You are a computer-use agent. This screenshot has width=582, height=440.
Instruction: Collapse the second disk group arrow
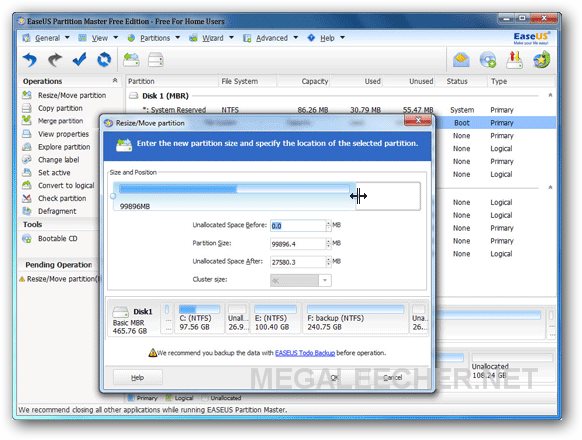(x=550, y=188)
